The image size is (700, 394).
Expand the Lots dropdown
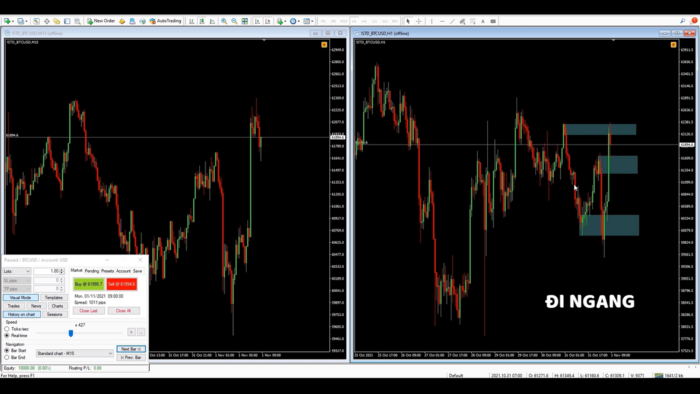pos(17,271)
